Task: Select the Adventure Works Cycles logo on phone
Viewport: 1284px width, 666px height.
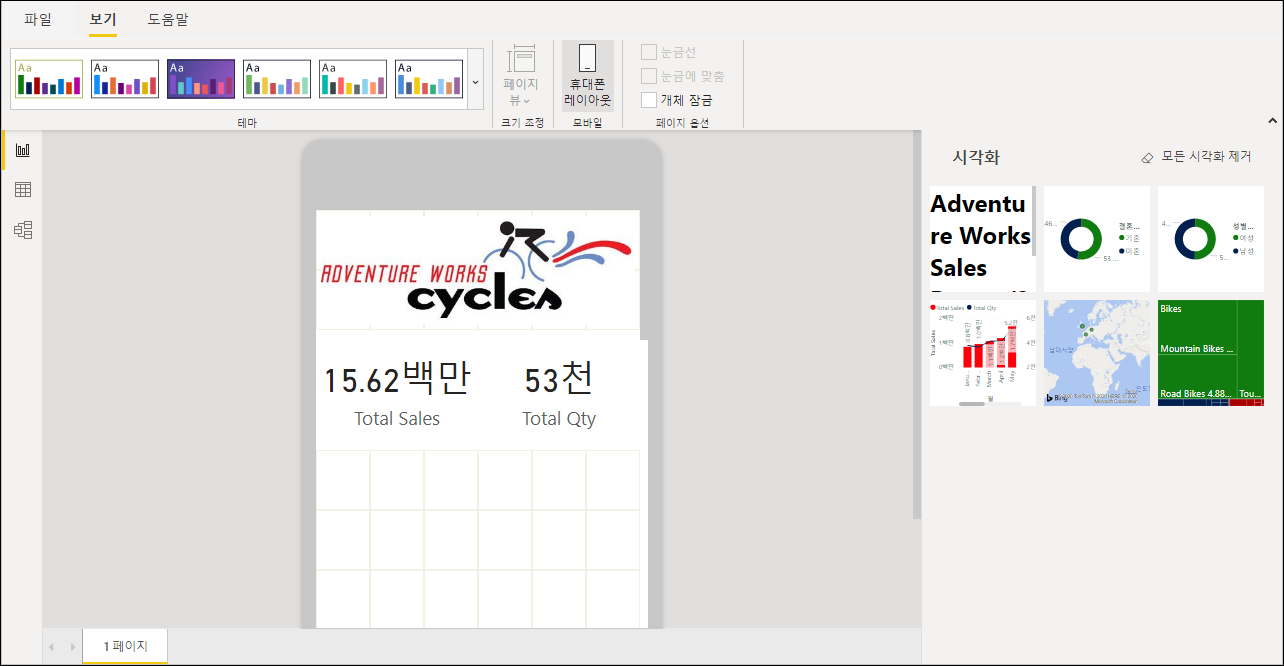Action: point(478,270)
